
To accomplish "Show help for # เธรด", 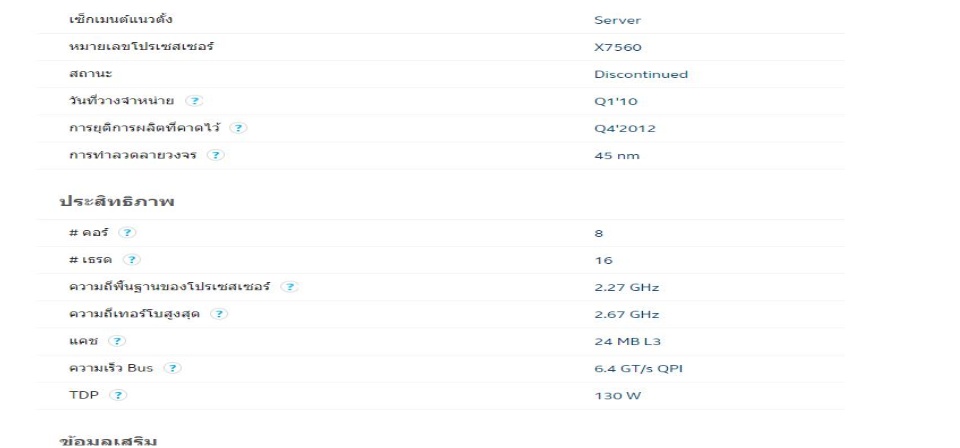I will pyautogui.click(x=132, y=259).
